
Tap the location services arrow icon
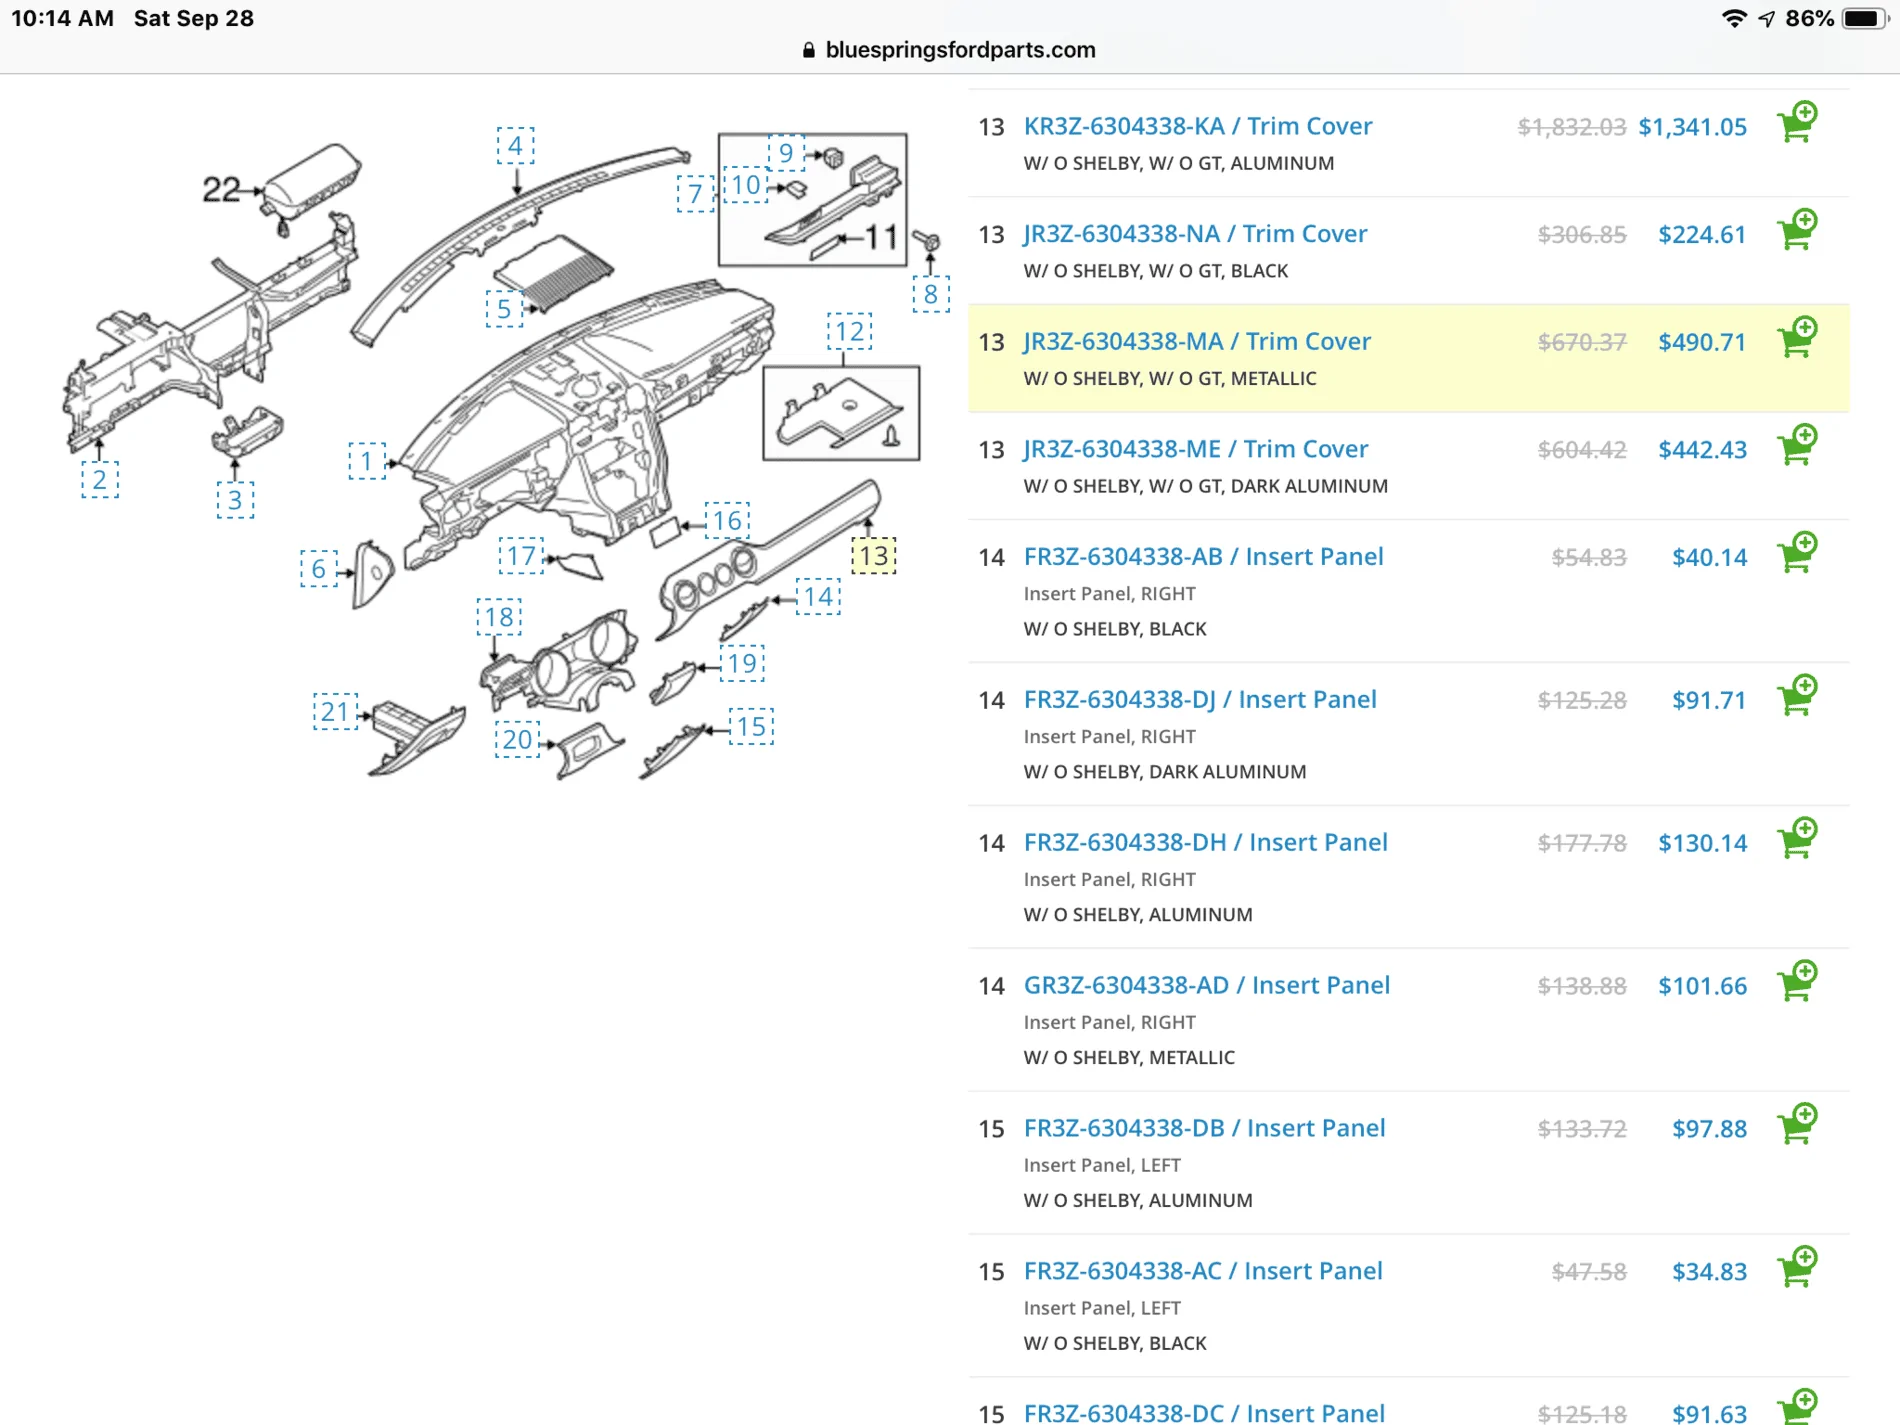point(1766,19)
